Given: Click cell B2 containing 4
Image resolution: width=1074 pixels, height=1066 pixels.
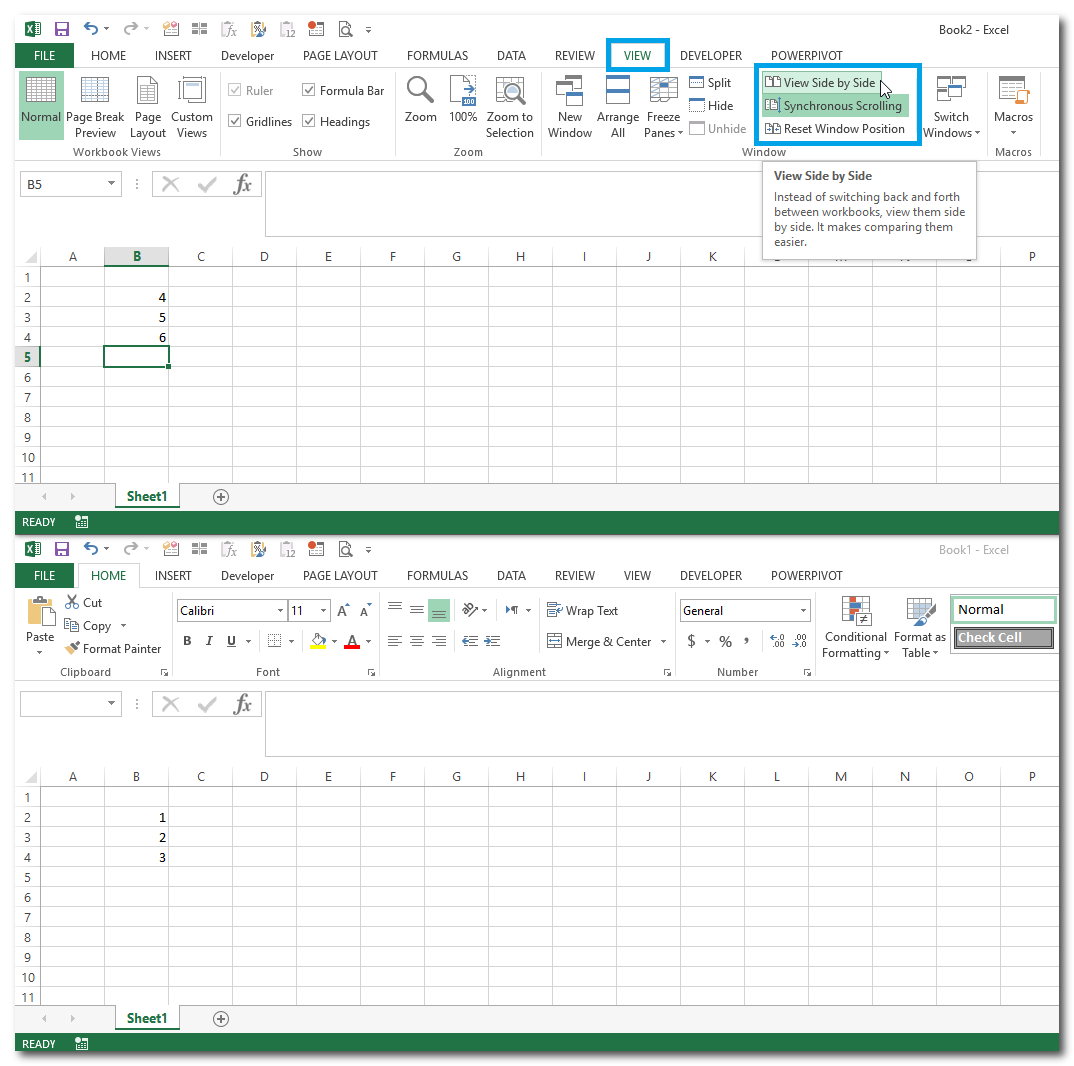Looking at the screenshot, I should [137, 297].
